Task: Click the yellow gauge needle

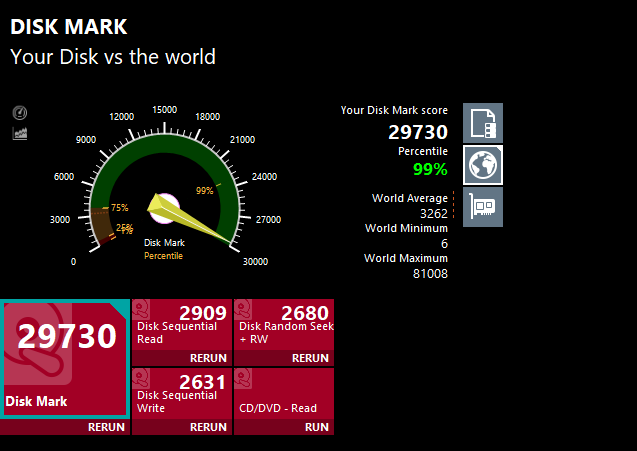Action: (190, 220)
